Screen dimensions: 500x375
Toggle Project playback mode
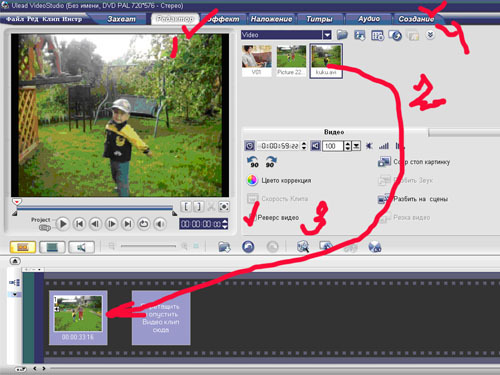[x=41, y=220]
